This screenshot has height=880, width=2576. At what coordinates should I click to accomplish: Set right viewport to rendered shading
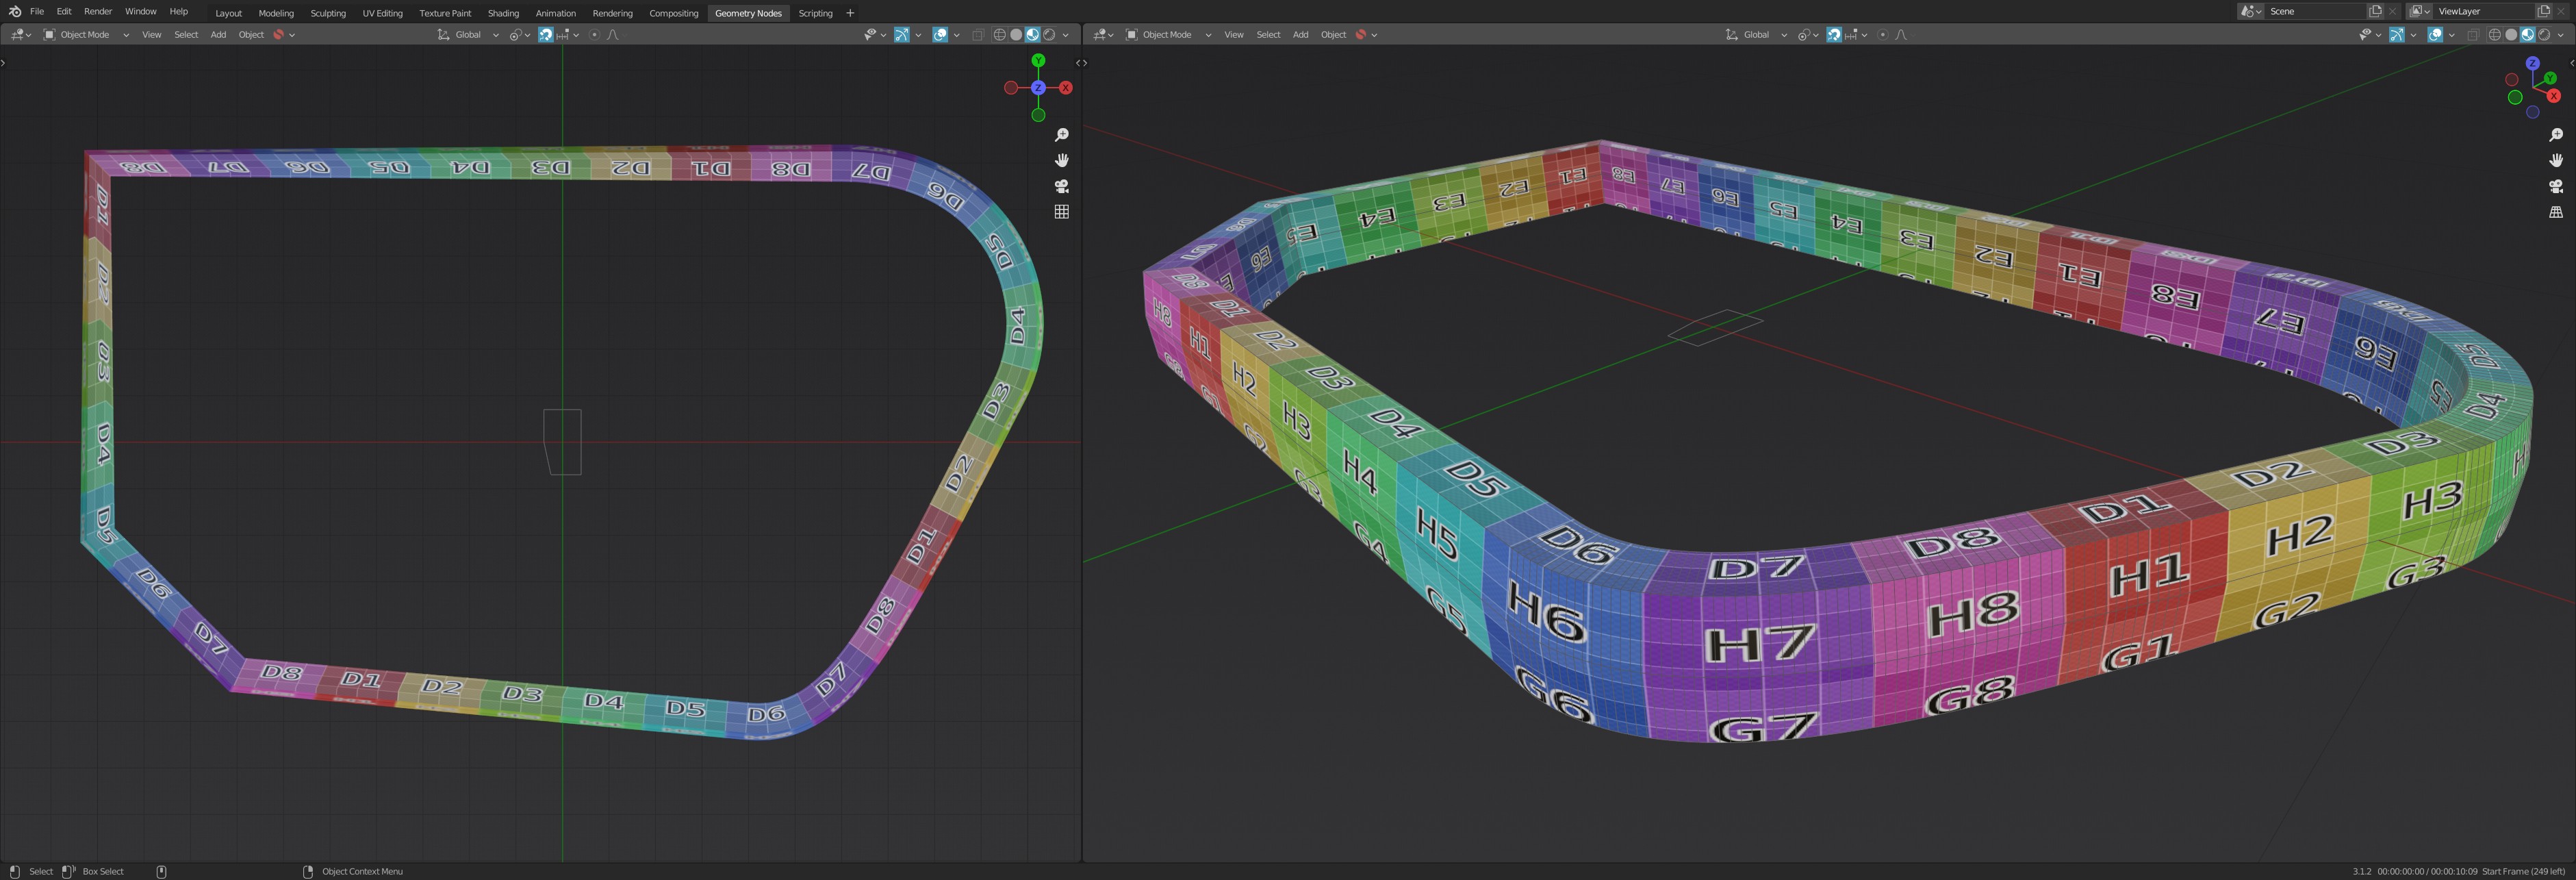pos(2544,35)
